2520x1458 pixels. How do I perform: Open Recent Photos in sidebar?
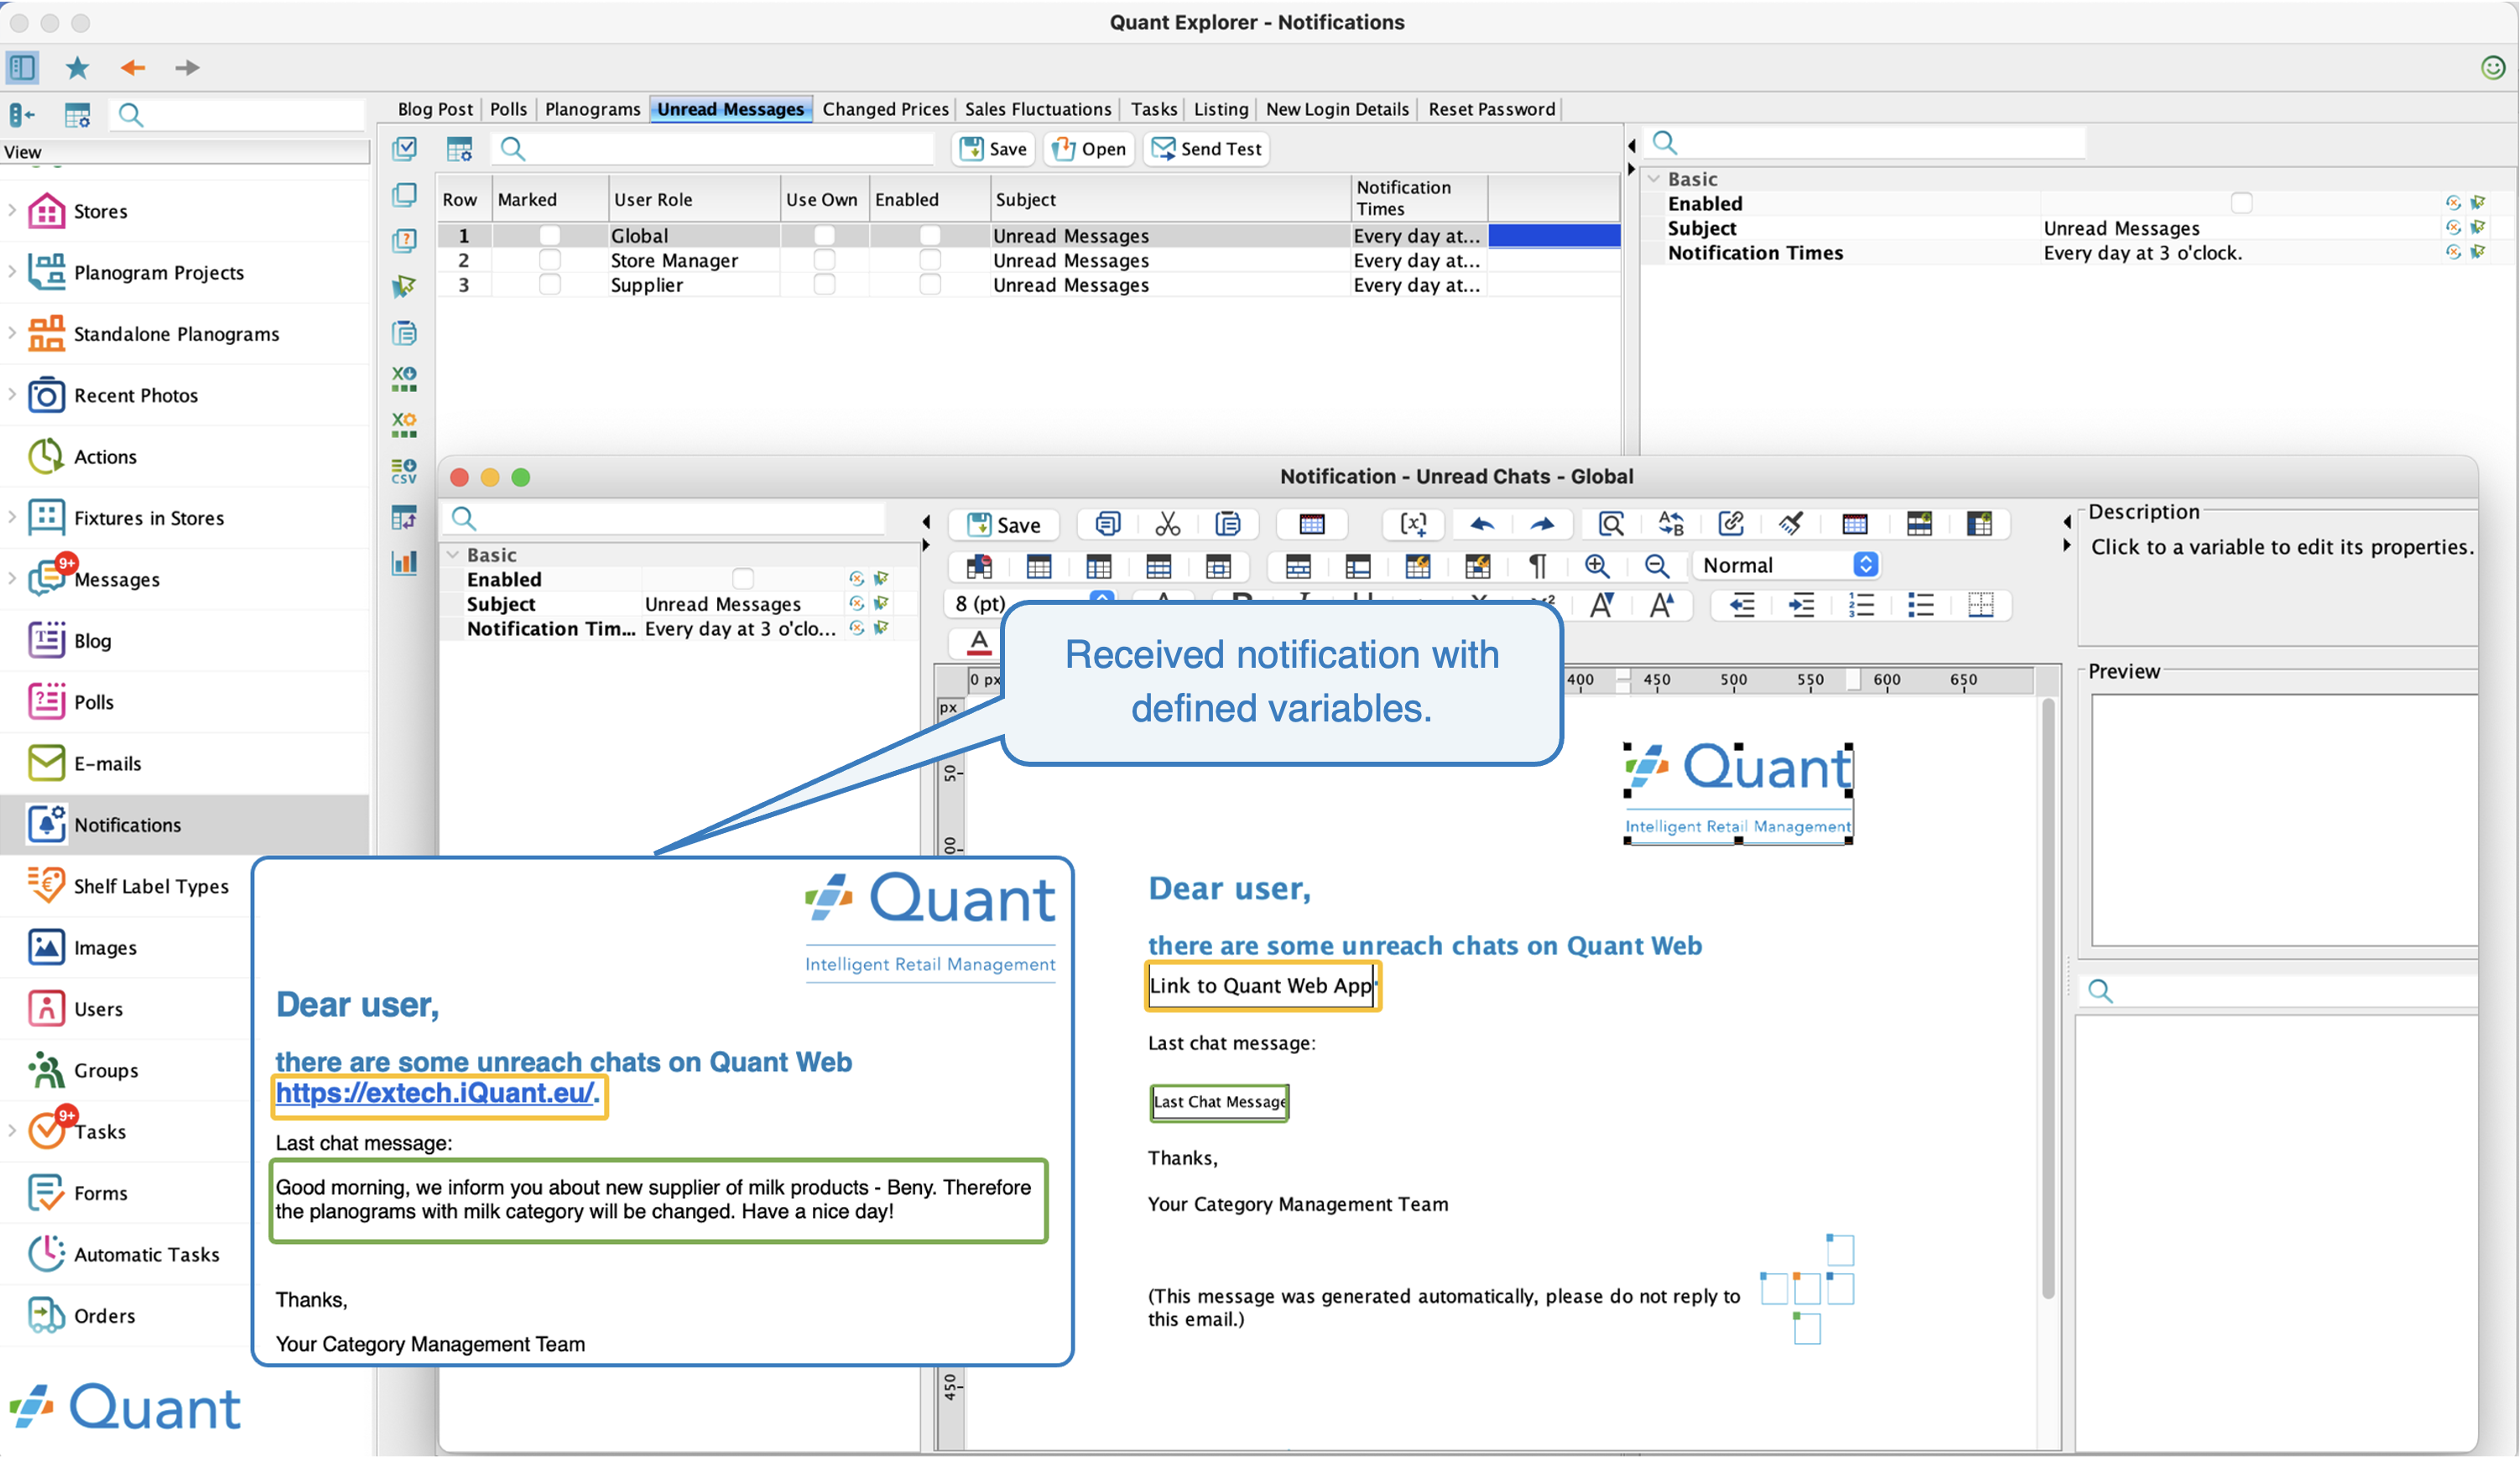pos(135,395)
